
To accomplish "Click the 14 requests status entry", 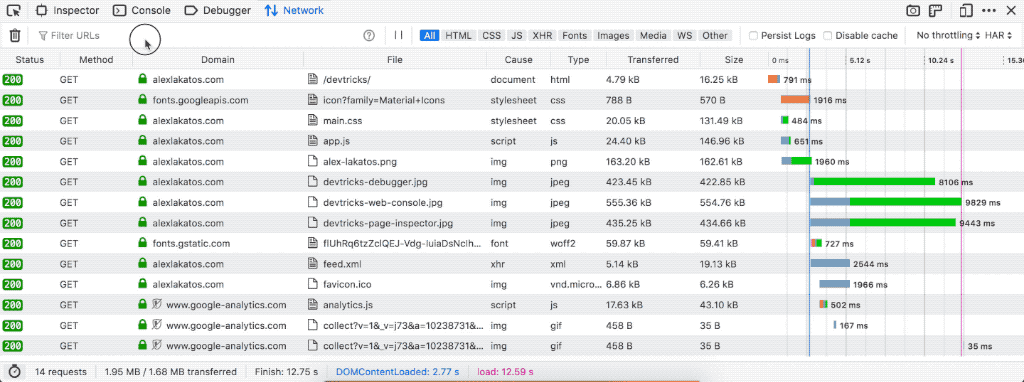I will (61, 372).
